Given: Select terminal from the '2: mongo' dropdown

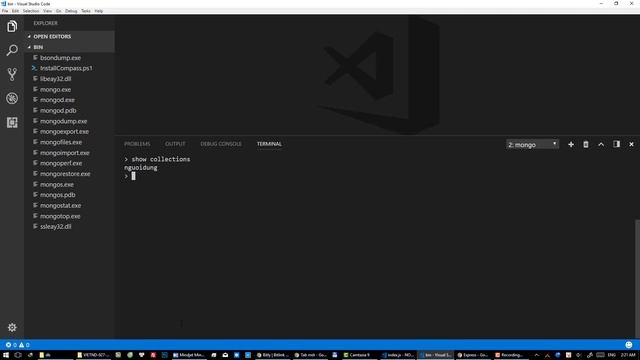Looking at the screenshot, I should (532, 144).
